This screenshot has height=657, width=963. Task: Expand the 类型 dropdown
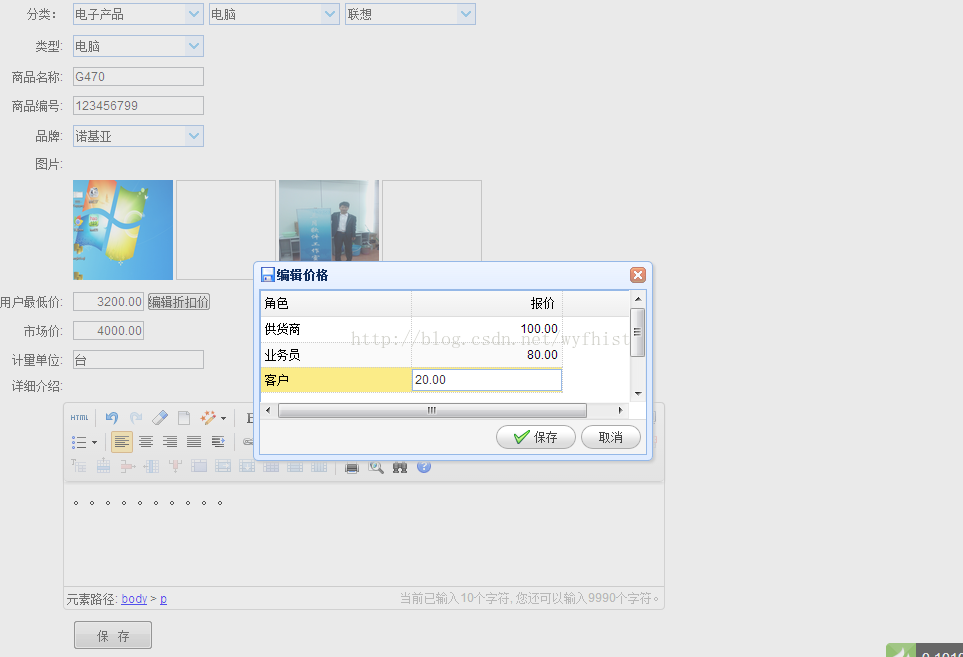[x=193, y=46]
